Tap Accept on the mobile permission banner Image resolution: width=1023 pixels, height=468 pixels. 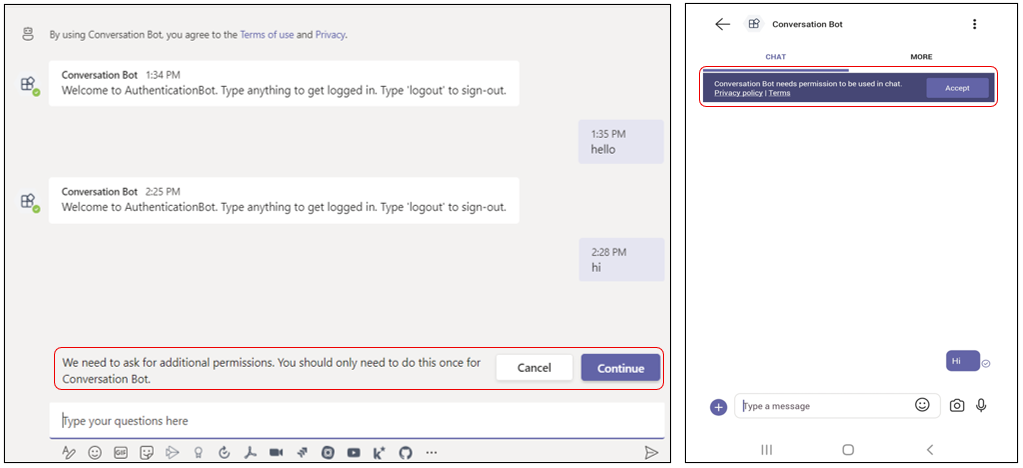coord(957,88)
